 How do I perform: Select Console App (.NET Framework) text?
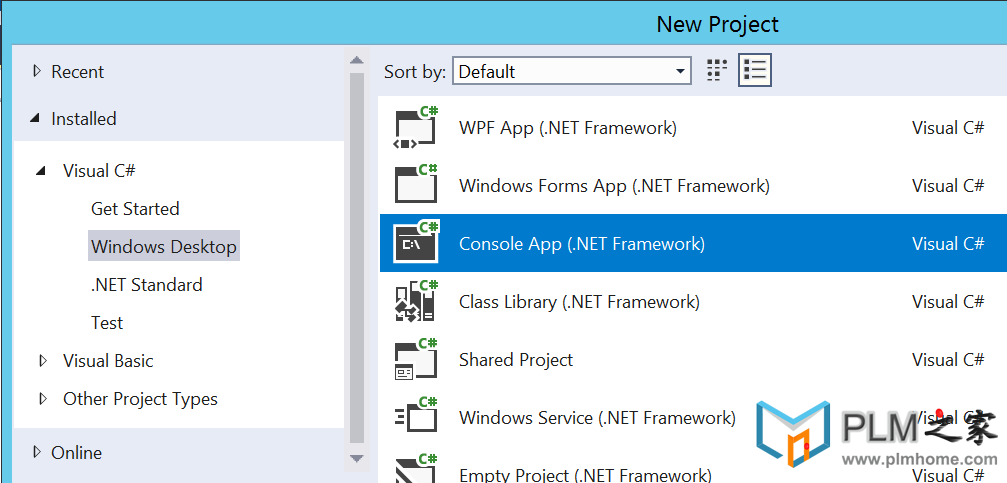pos(582,244)
